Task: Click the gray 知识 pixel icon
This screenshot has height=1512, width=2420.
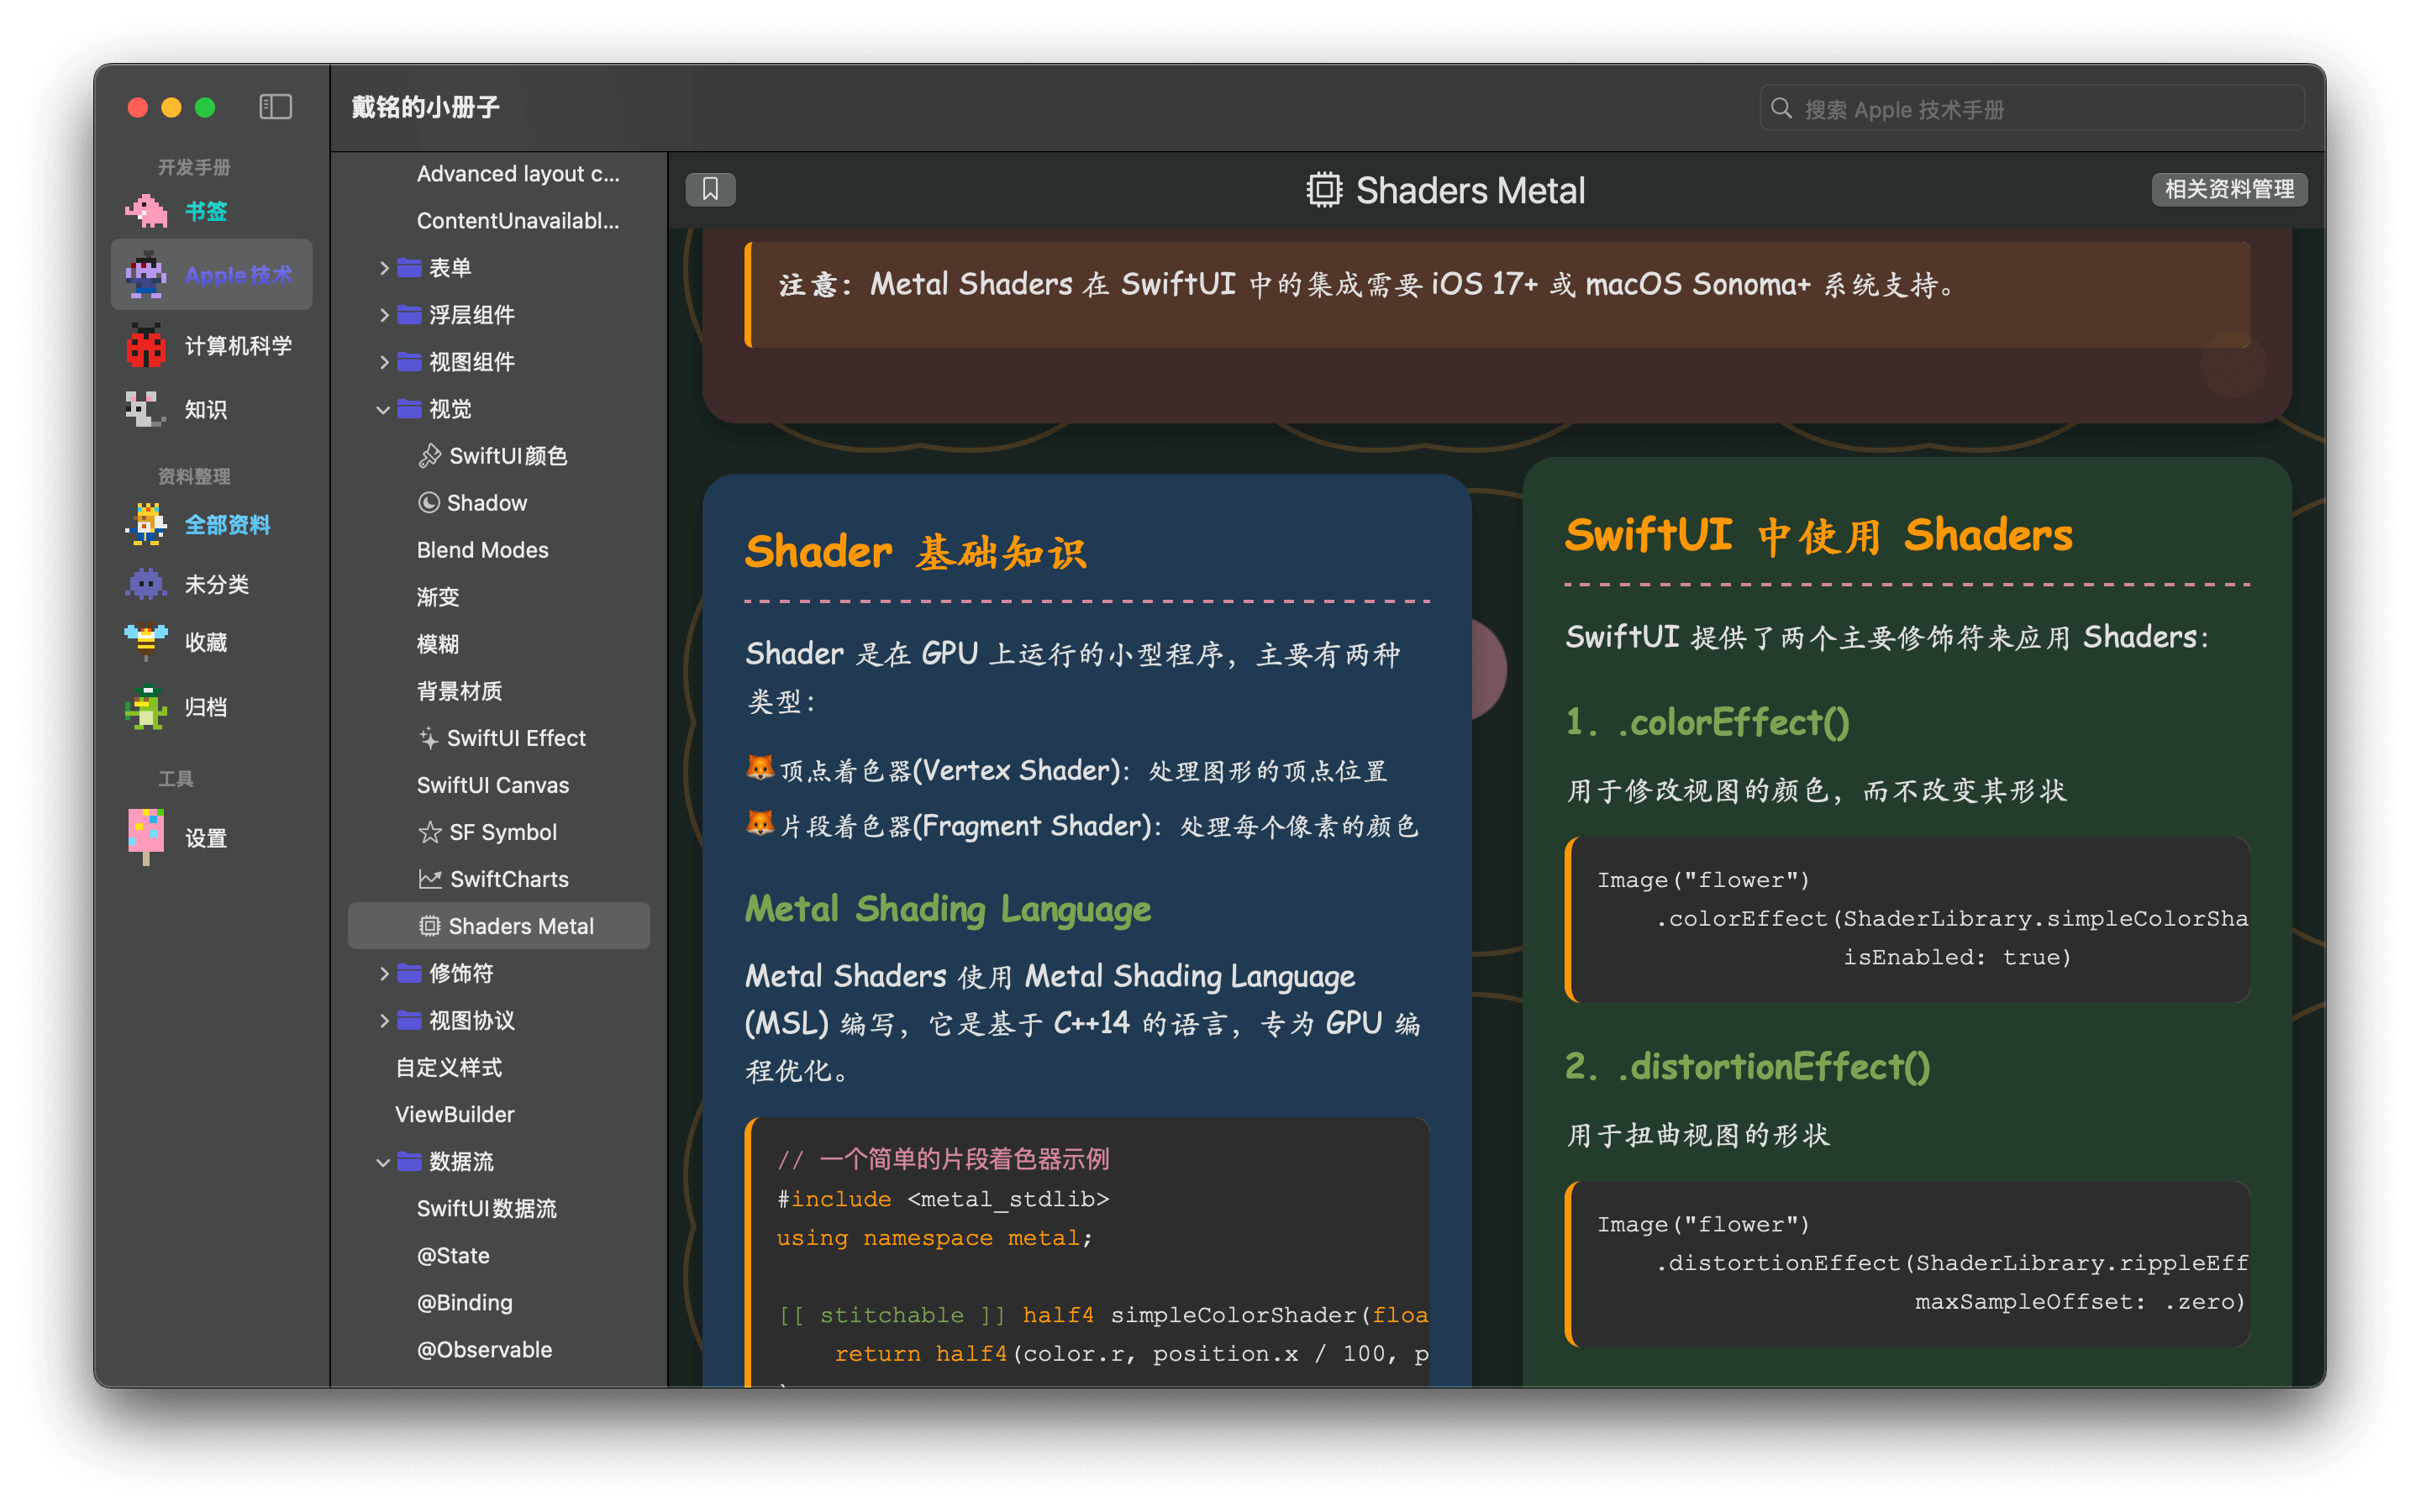Action: 146,409
